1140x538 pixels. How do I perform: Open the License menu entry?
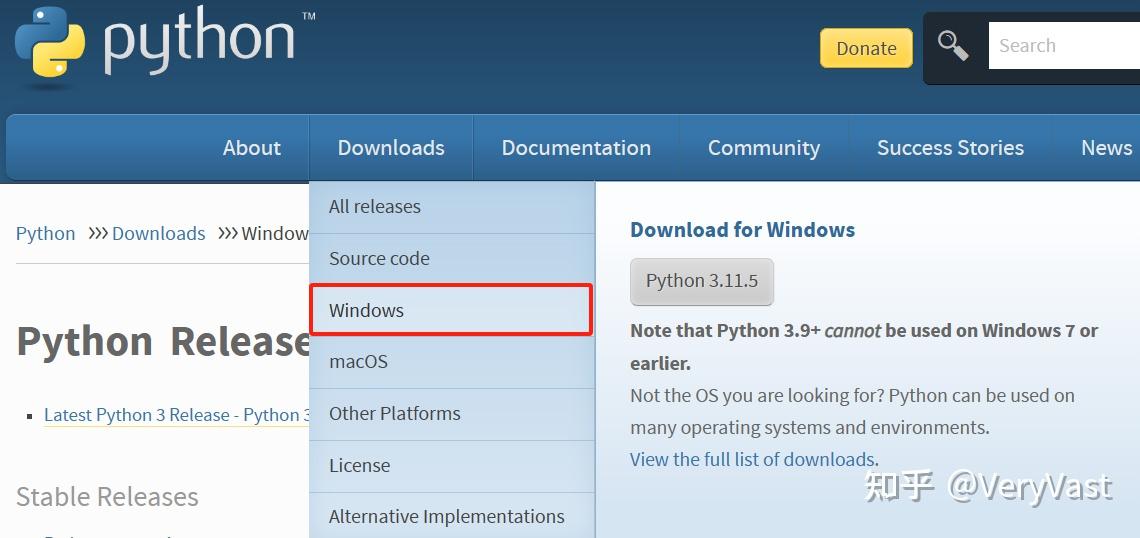pos(359,466)
